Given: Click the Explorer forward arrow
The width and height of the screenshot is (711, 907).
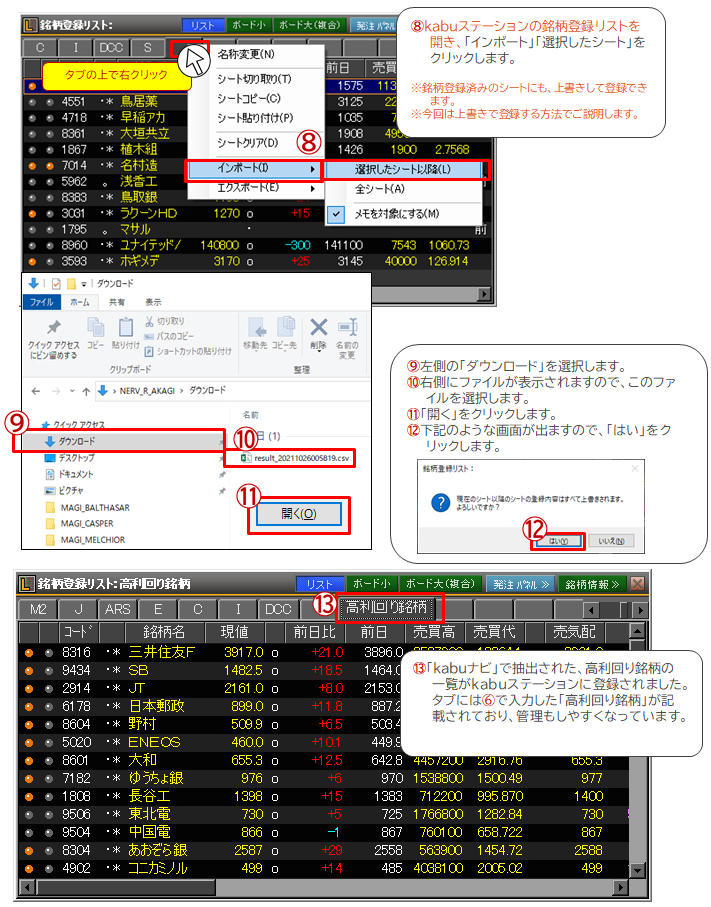Looking at the screenshot, I should tap(56, 392).
